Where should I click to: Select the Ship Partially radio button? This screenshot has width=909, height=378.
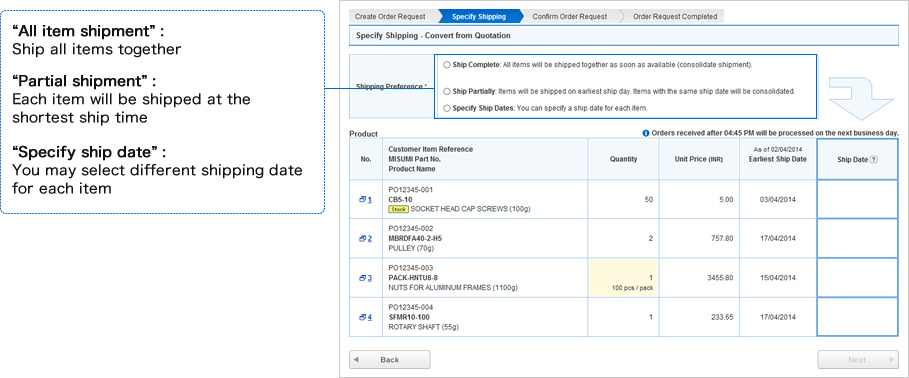[x=446, y=92]
